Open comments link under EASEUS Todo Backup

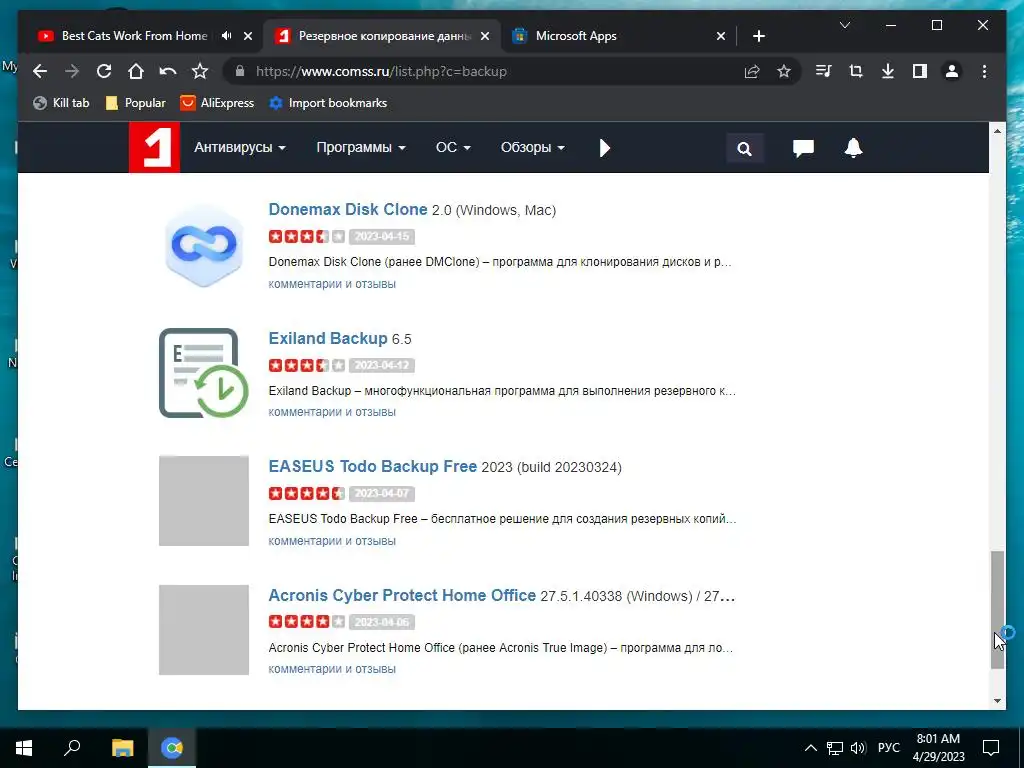tap(332, 541)
